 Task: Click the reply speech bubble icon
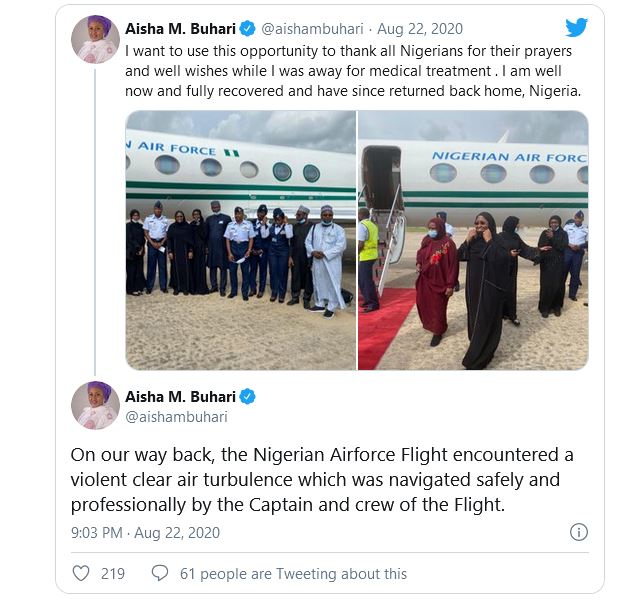pyautogui.click(x=160, y=573)
